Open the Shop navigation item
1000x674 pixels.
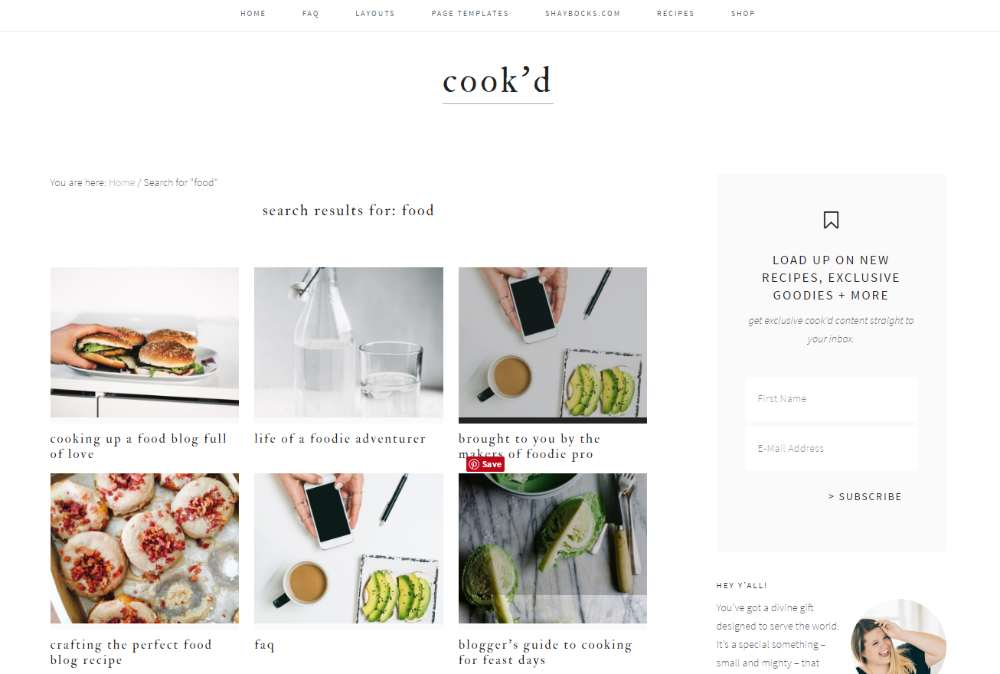pos(743,13)
